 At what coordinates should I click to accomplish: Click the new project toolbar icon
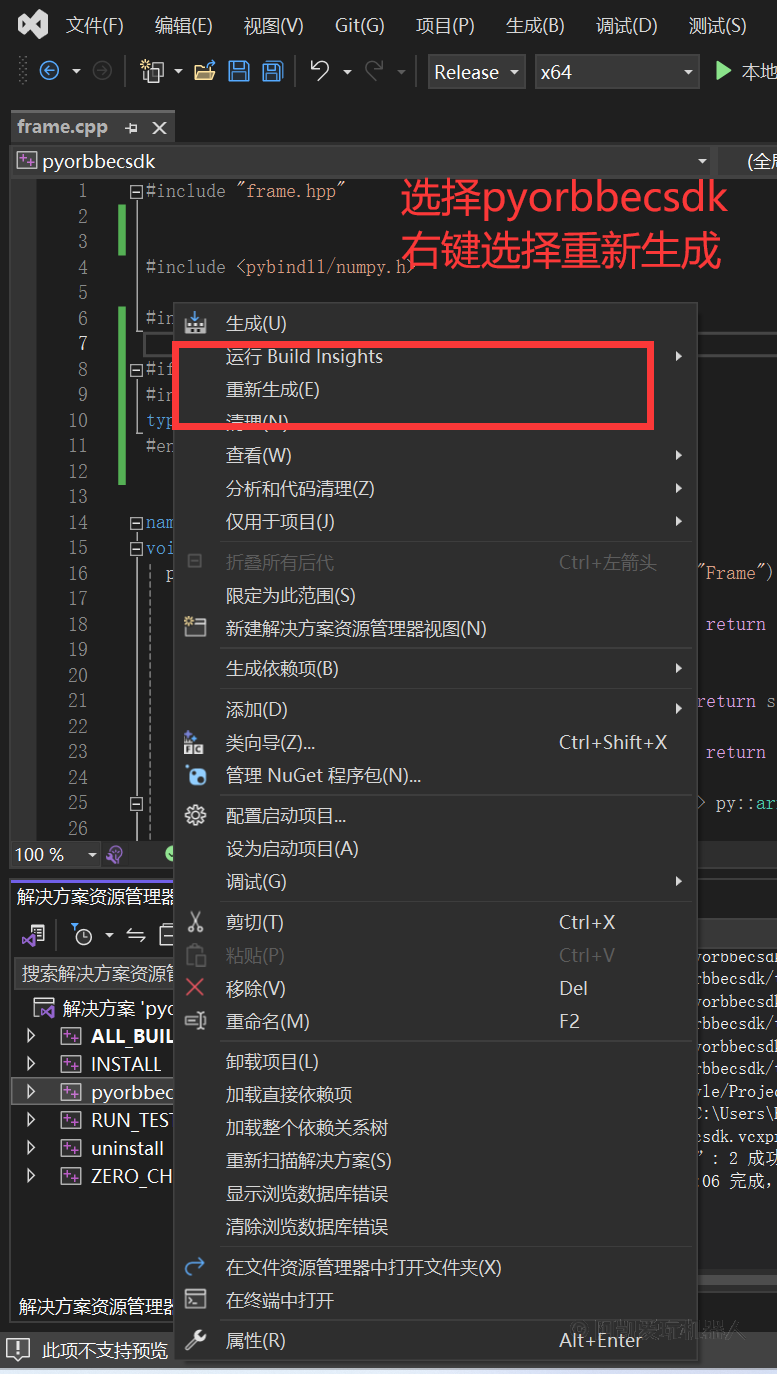point(152,71)
